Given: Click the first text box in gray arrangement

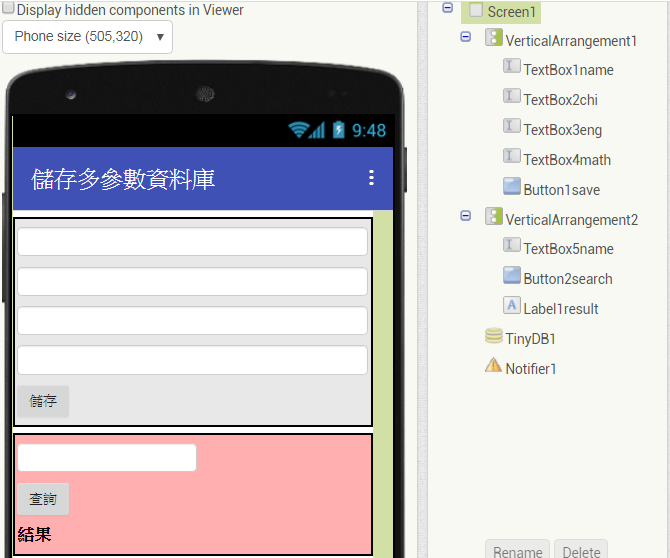Looking at the screenshot, I should click(192, 242).
